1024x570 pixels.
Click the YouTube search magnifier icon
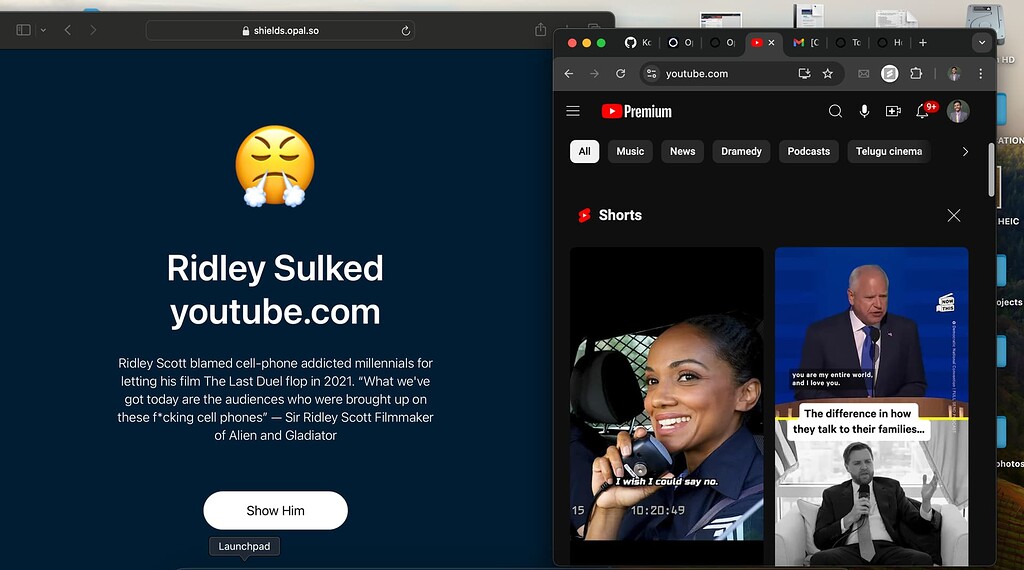[835, 111]
